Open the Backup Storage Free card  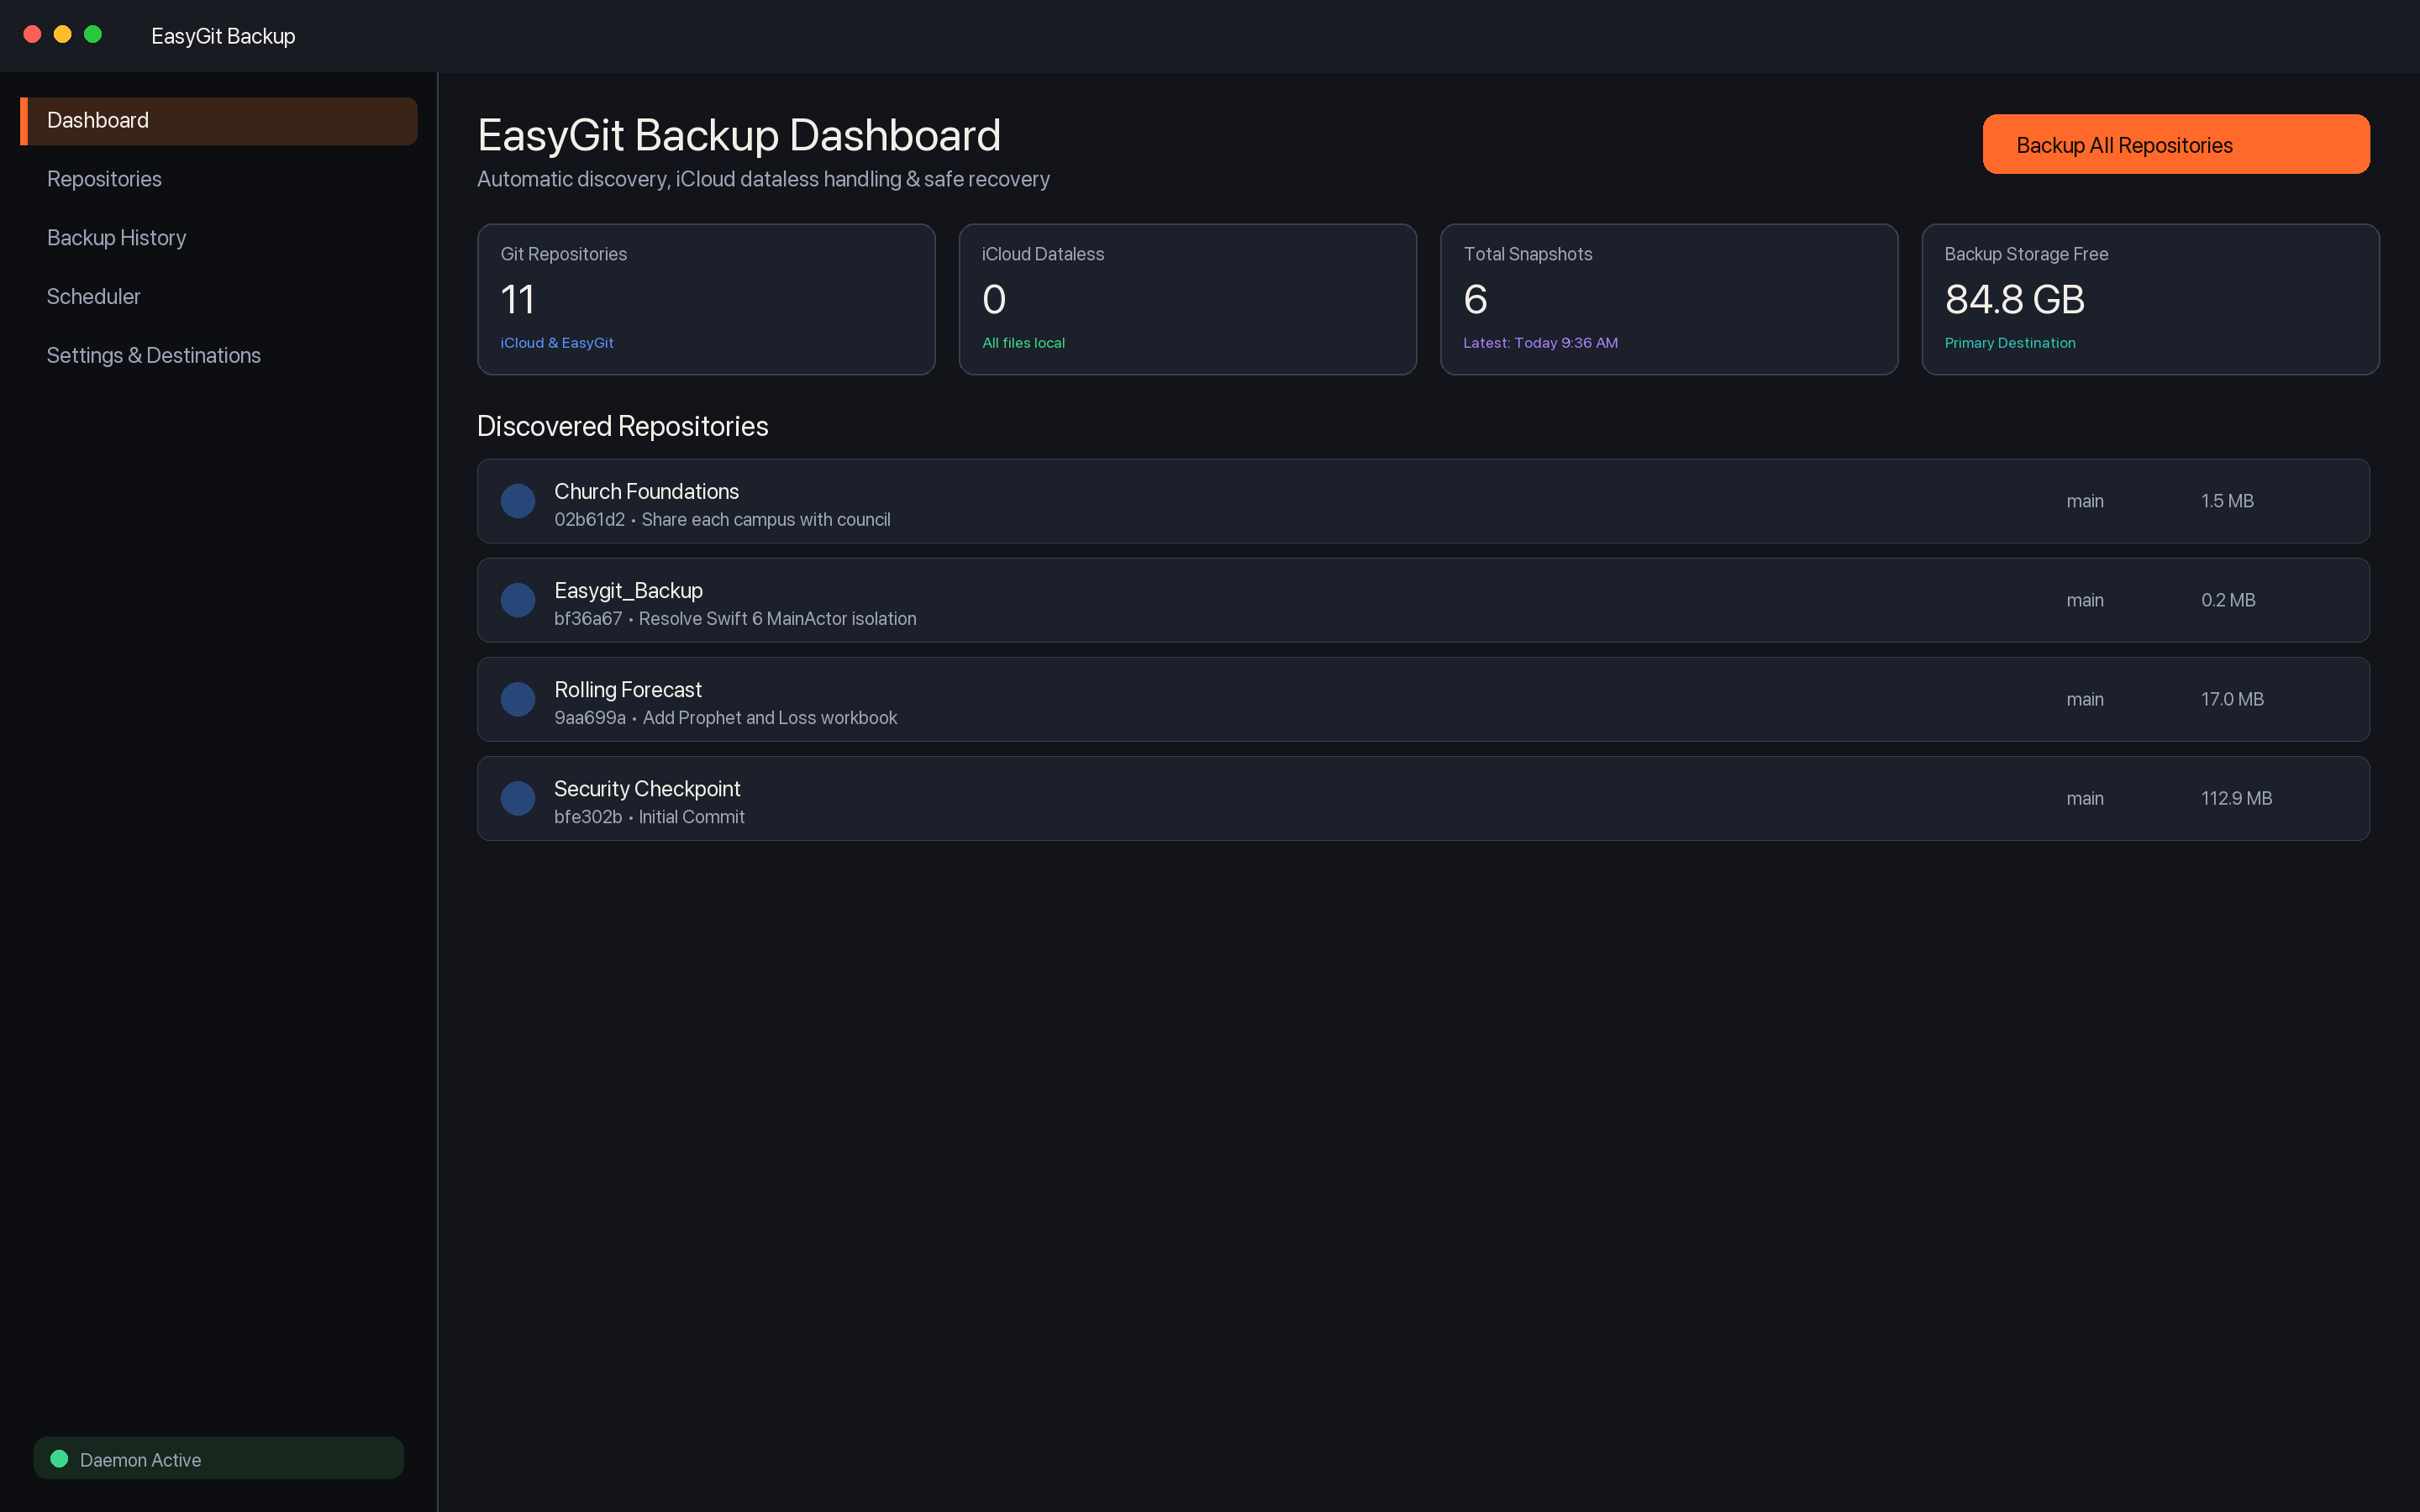[x=2150, y=299]
